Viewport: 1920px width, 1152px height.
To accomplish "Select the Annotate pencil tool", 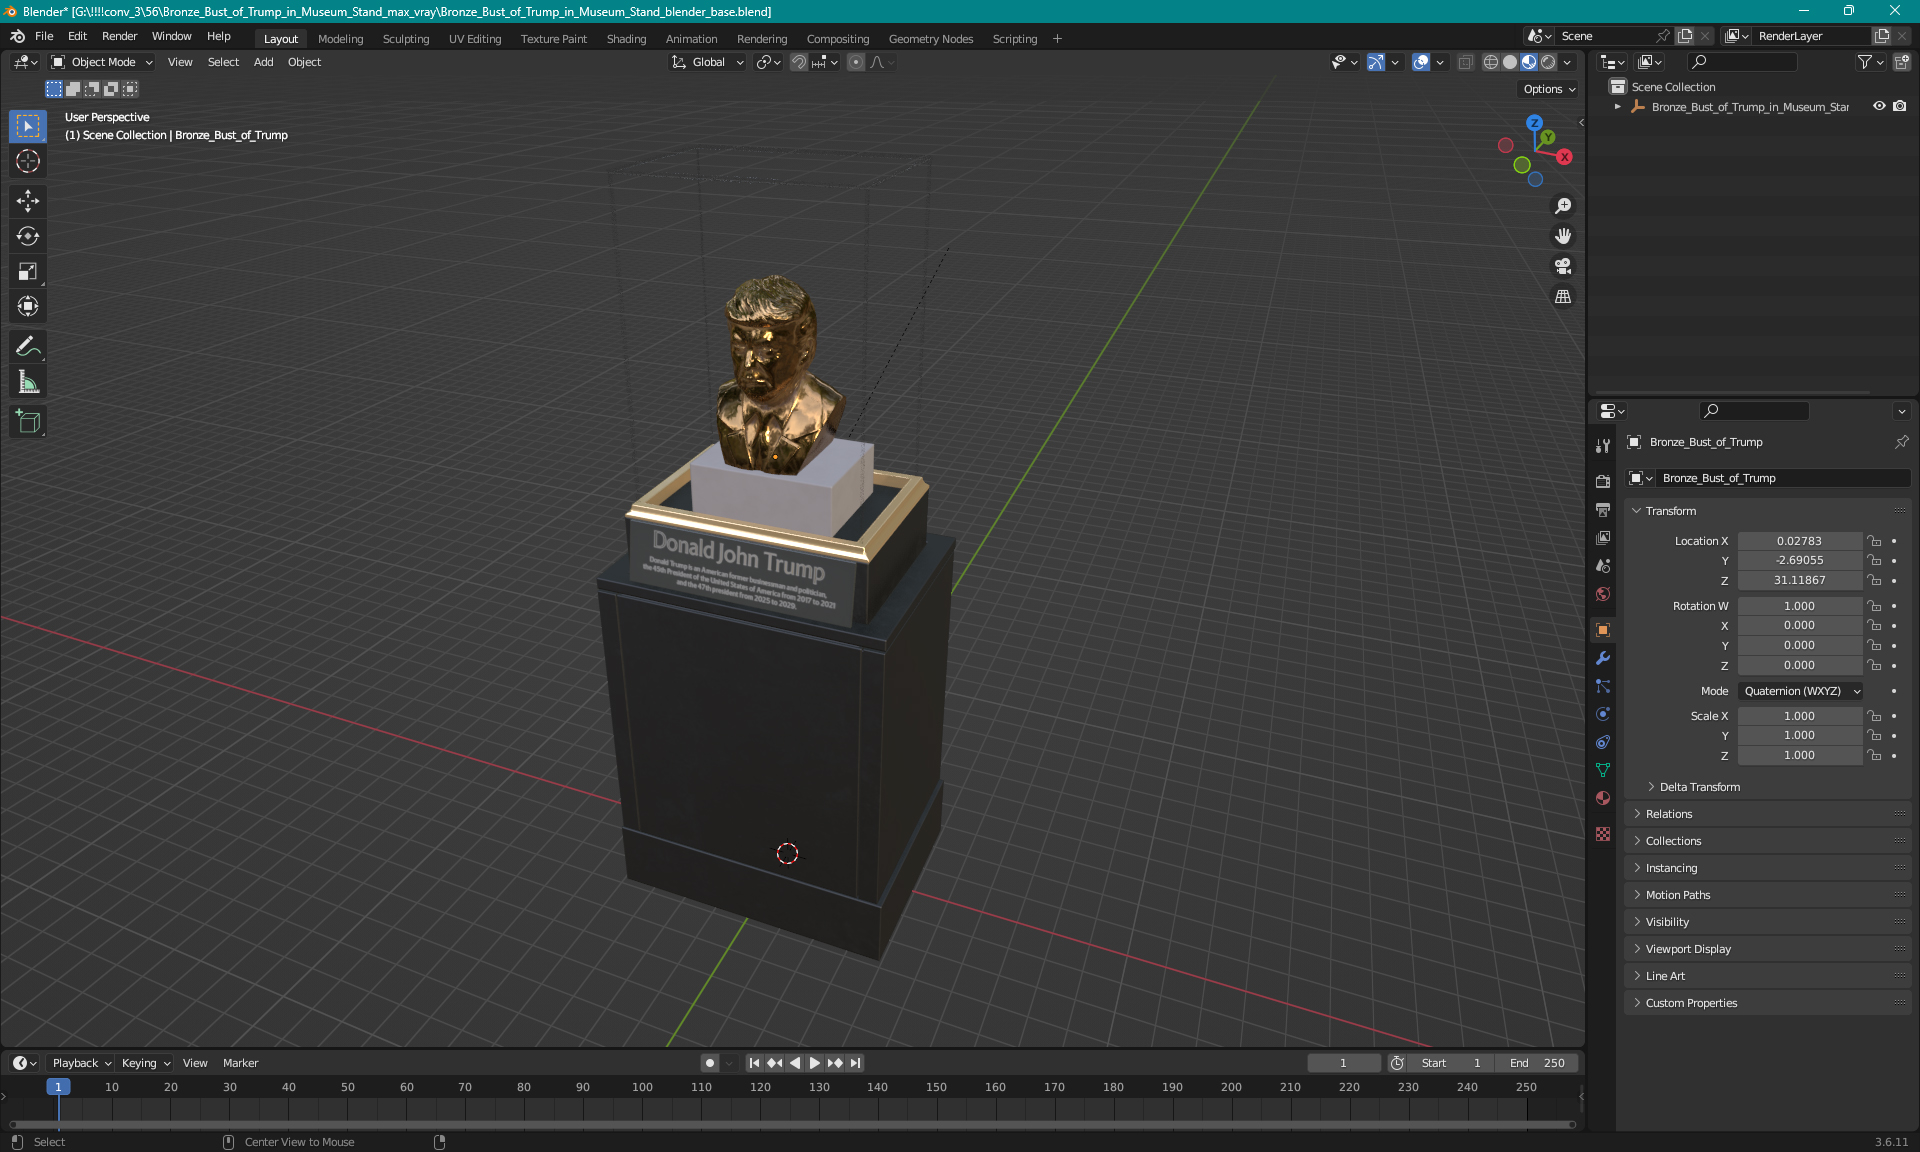I will (x=28, y=346).
